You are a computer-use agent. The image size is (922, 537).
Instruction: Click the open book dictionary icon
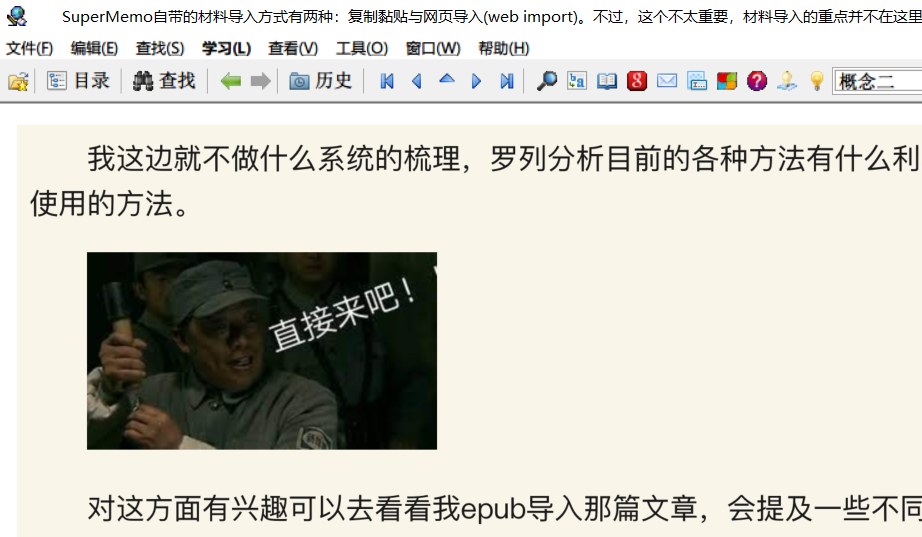(607, 81)
